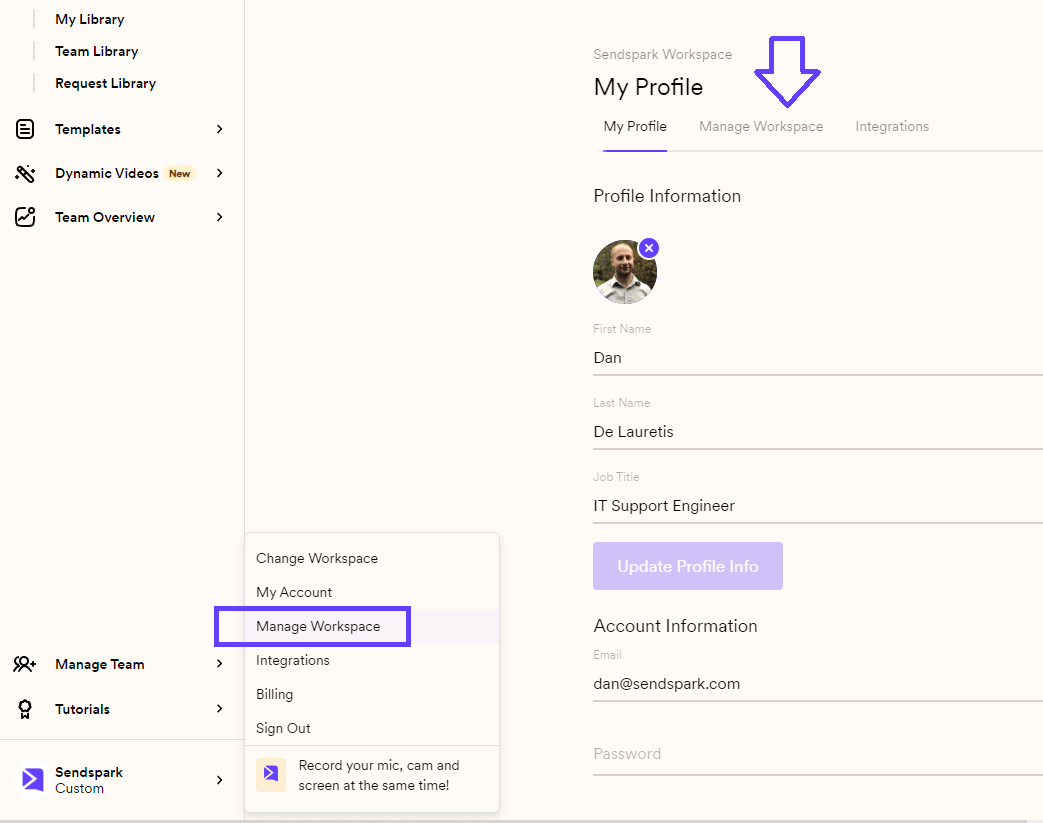Image resolution: width=1043 pixels, height=823 pixels.
Task: Click the profile photo thumbnail
Action: click(x=624, y=272)
